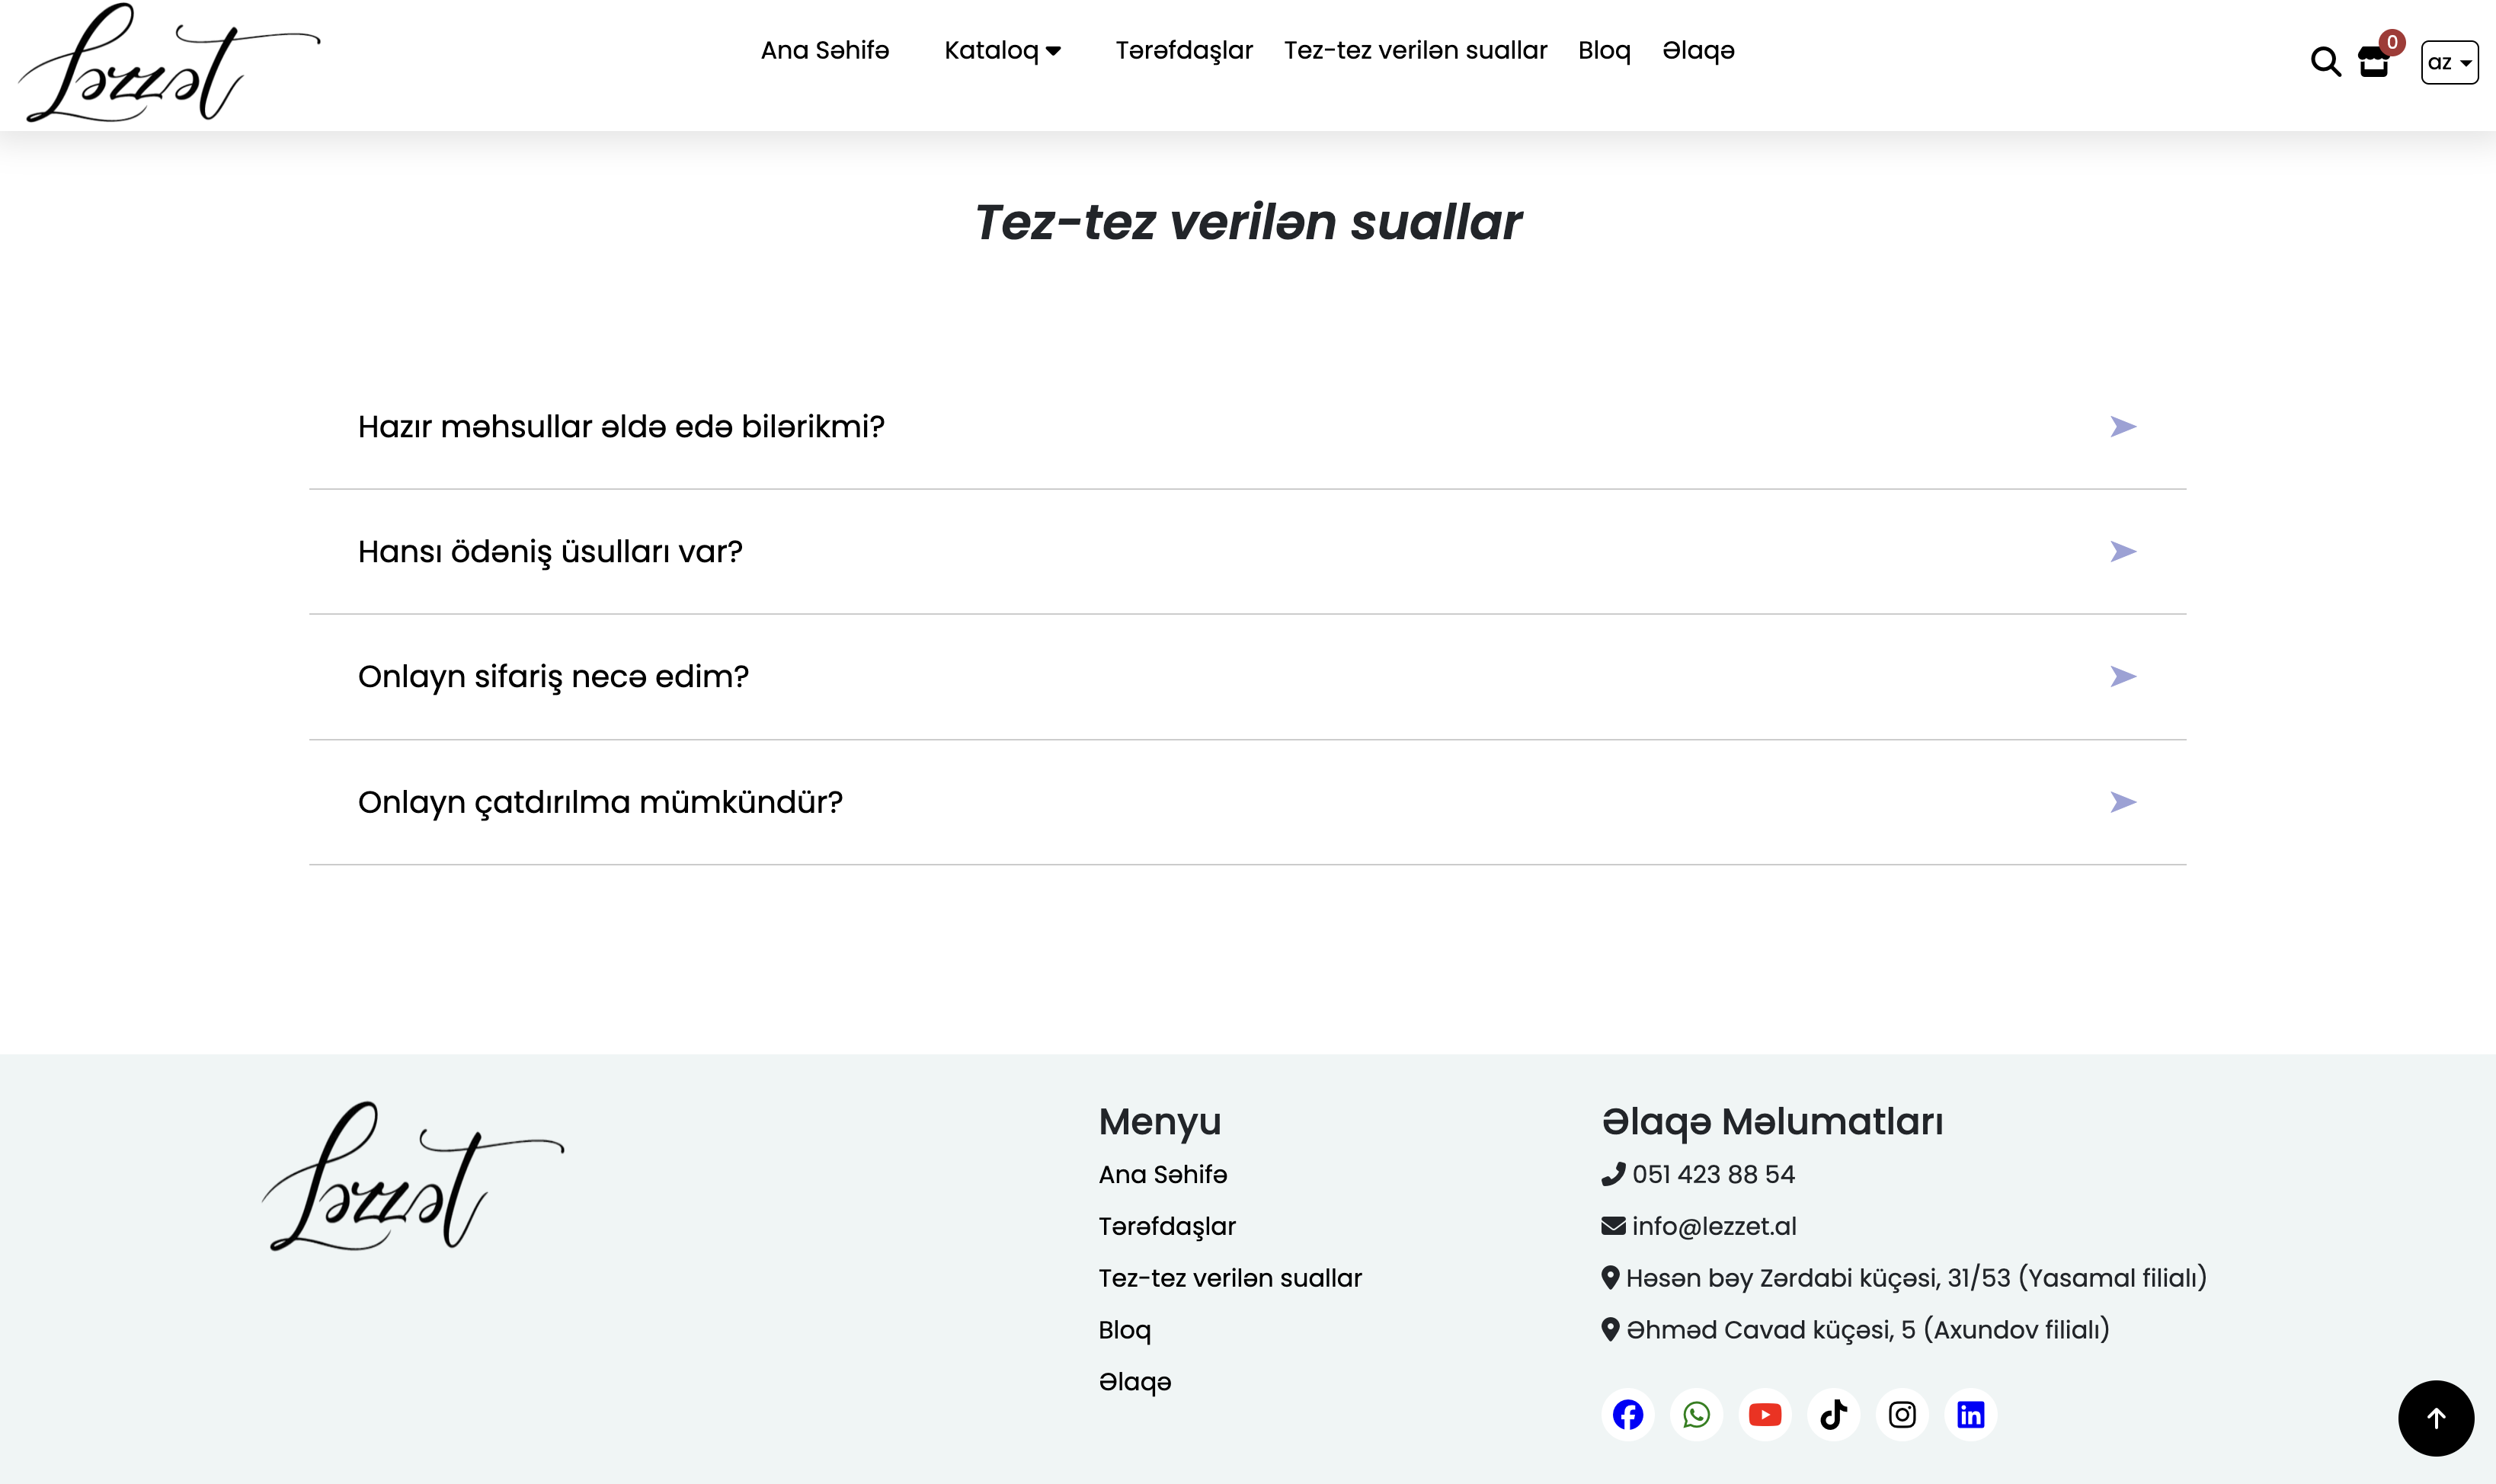Screen dimensions: 2496x1484
Task: Go to Ana Səhifə in top menu
Action: click(824, 50)
